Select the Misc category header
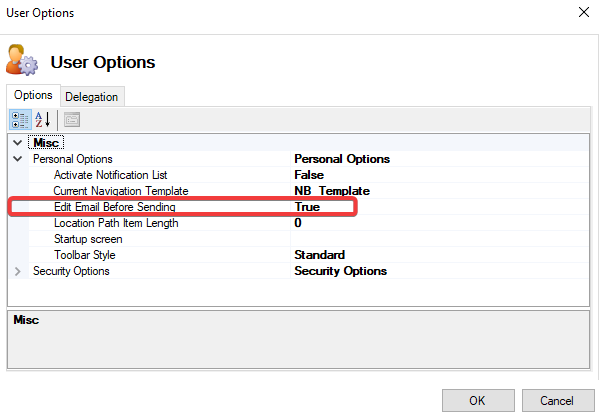 46,143
